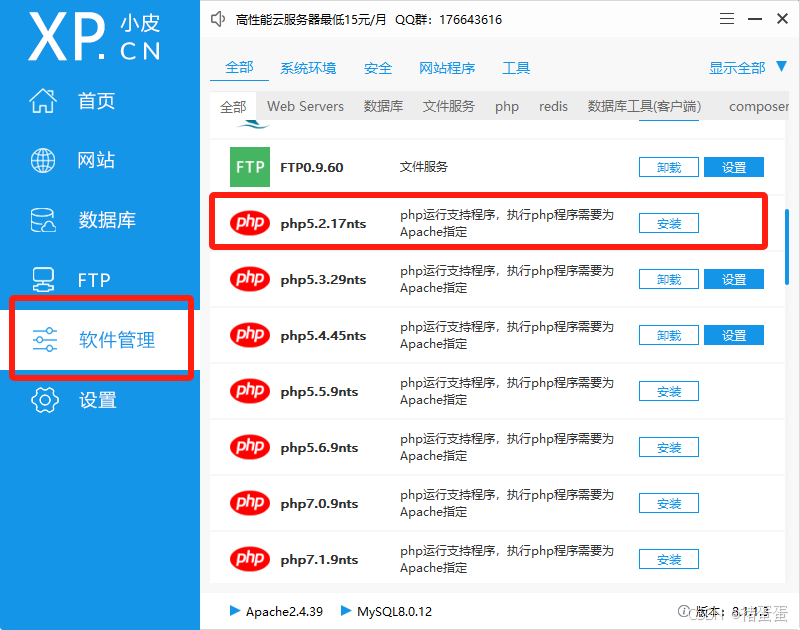The image size is (800, 630).
Task: Install php5.5.9nts with 安装
Action: (x=668, y=392)
